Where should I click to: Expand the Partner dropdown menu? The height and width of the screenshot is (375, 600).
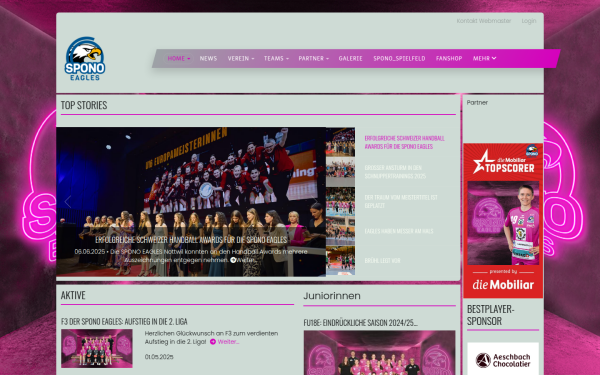point(313,59)
